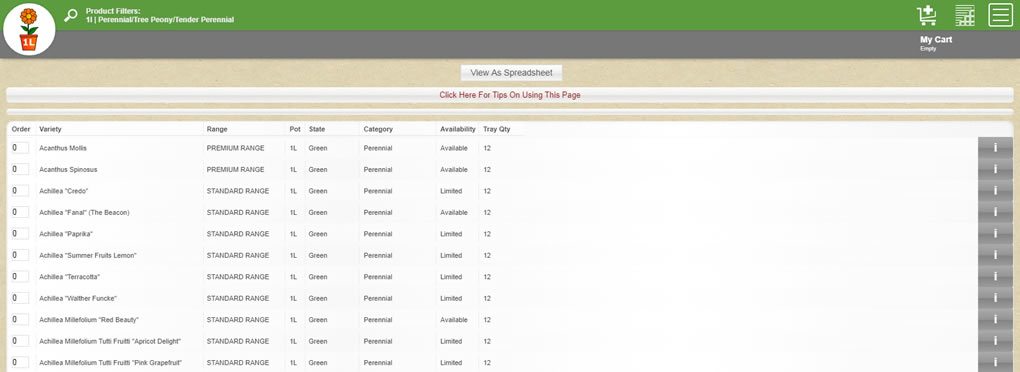Show info for Acanthus Mollis

(x=995, y=148)
